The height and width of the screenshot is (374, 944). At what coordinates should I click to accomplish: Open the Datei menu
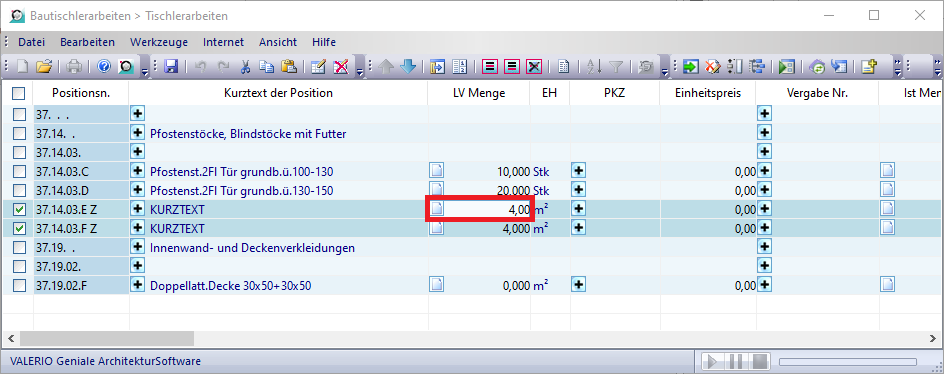(31, 42)
